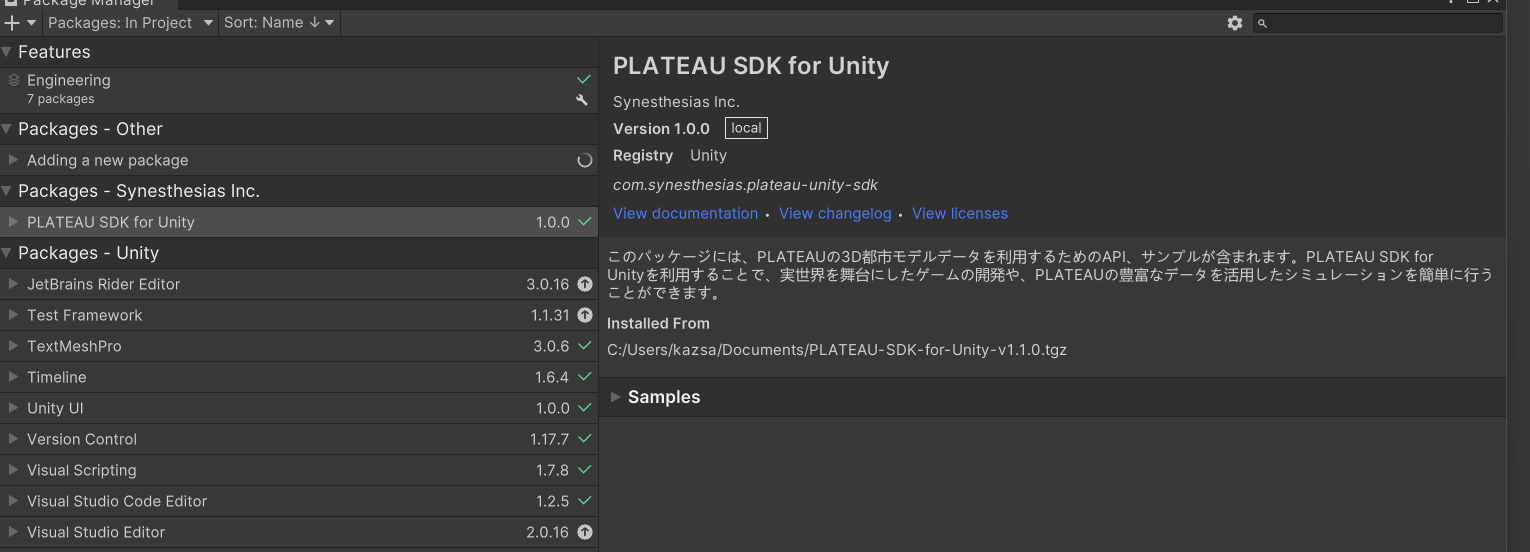Click the update arrow icon for Visual Studio Editor
The width and height of the screenshot is (1530, 552).
(x=585, y=532)
